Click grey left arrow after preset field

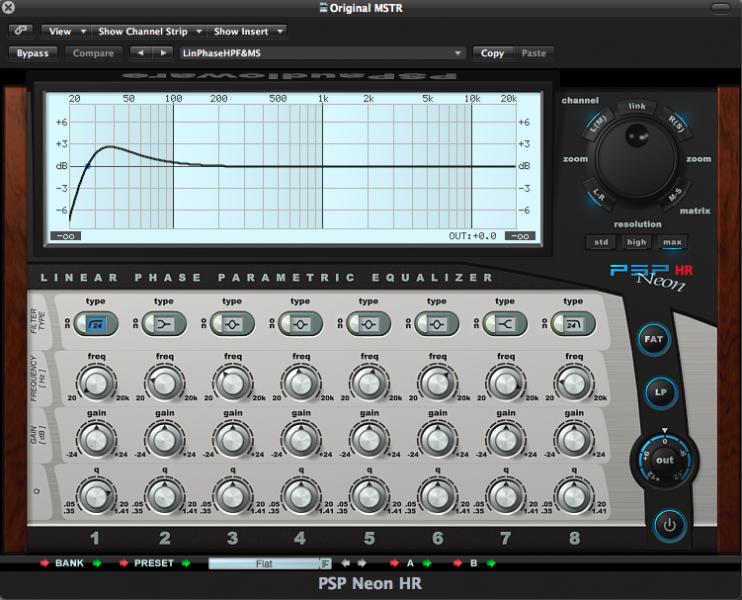[x=345, y=563]
